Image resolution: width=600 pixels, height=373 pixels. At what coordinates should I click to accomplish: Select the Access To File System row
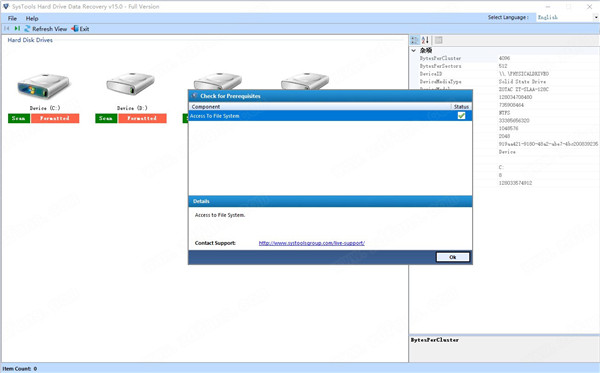click(330, 116)
